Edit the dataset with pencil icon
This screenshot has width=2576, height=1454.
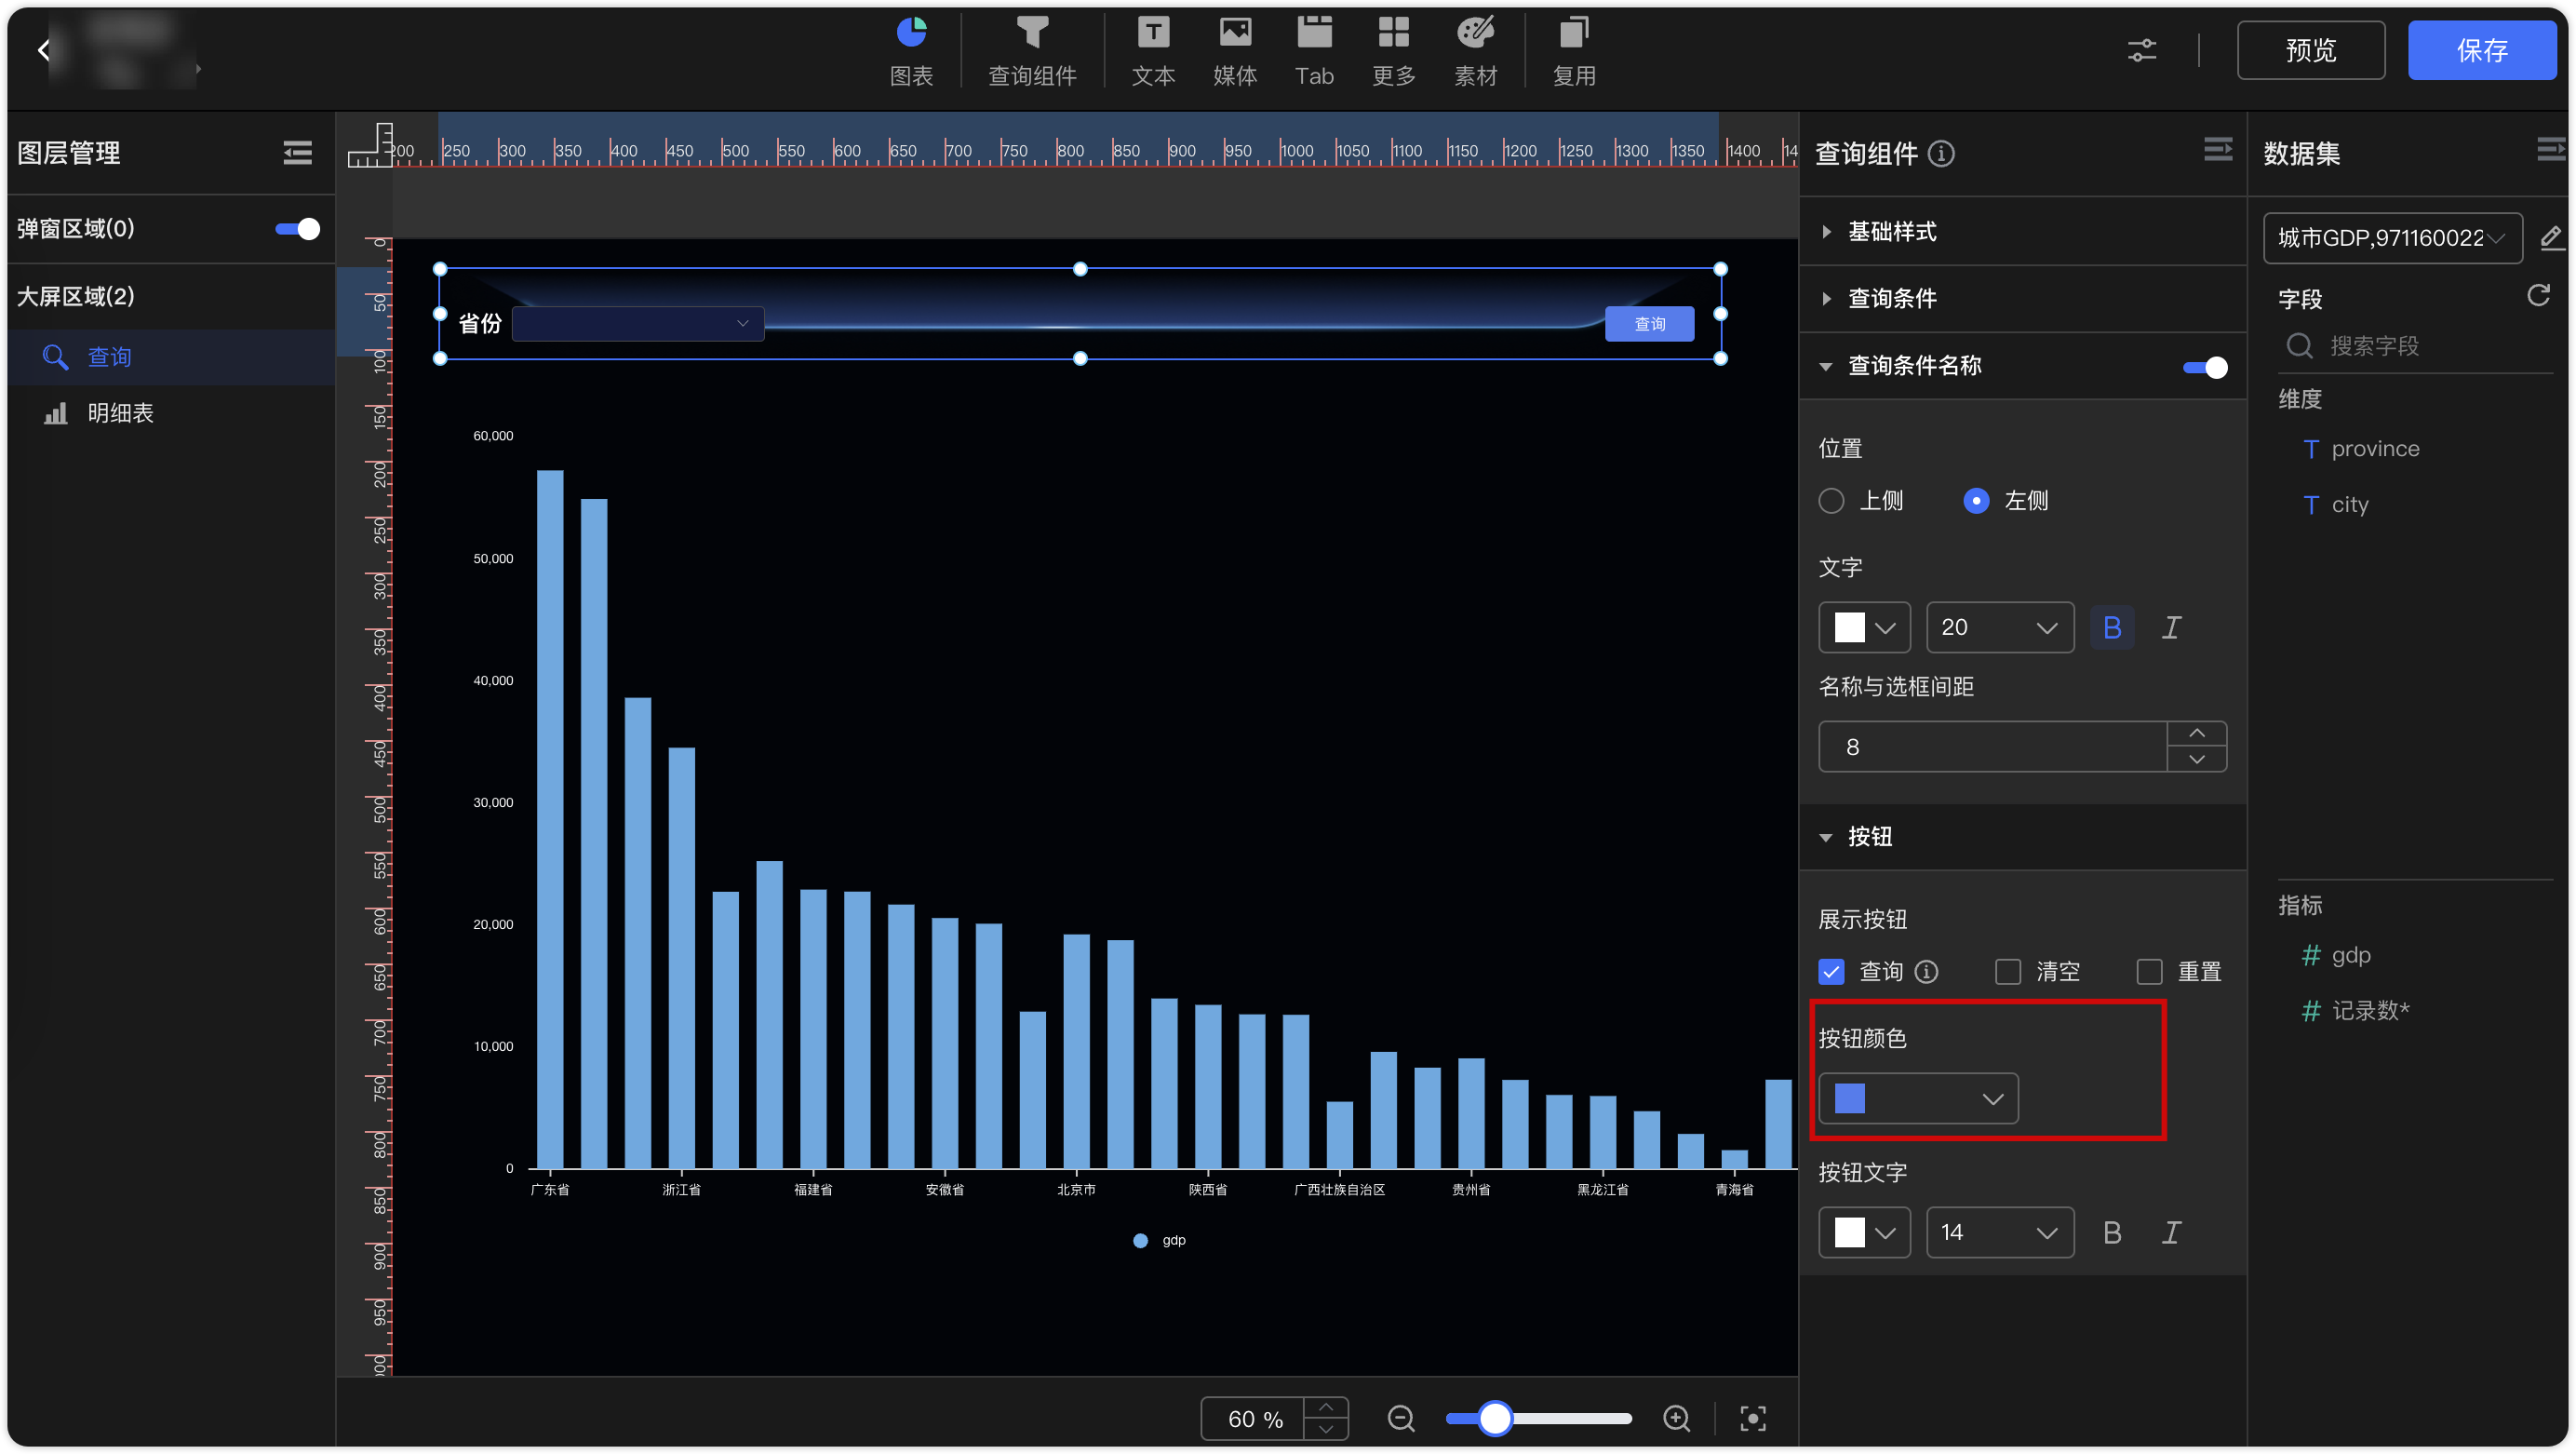click(2550, 237)
